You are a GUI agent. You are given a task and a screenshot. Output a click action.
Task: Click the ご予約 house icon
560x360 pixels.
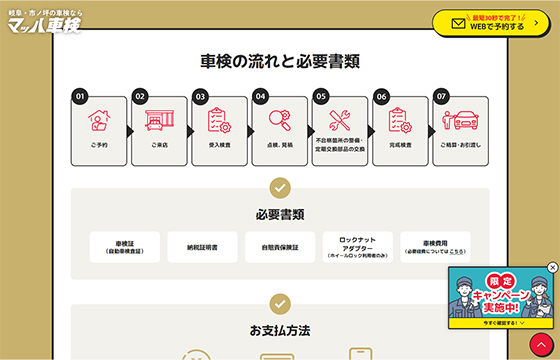(99, 120)
